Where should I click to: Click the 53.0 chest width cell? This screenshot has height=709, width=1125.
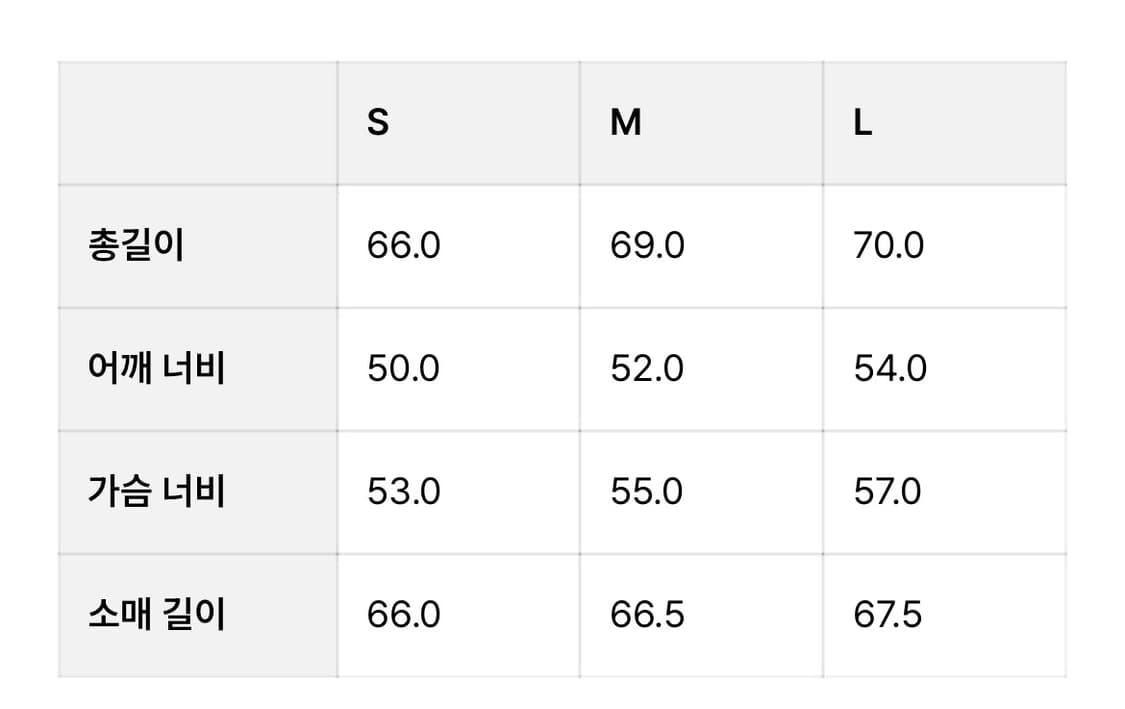click(x=403, y=492)
